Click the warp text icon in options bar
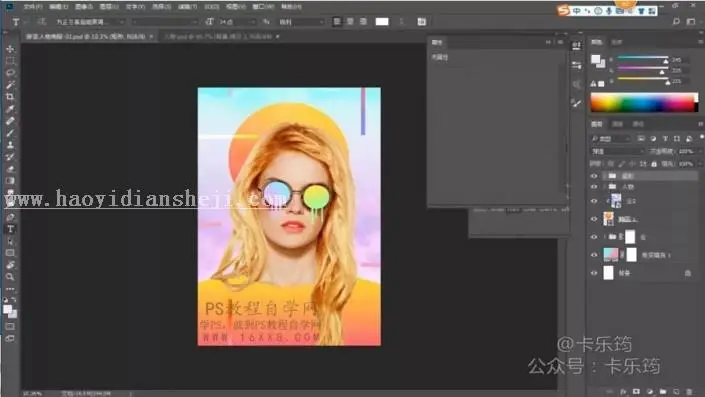Screen dimensions: 705x397 tap(402, 22)
